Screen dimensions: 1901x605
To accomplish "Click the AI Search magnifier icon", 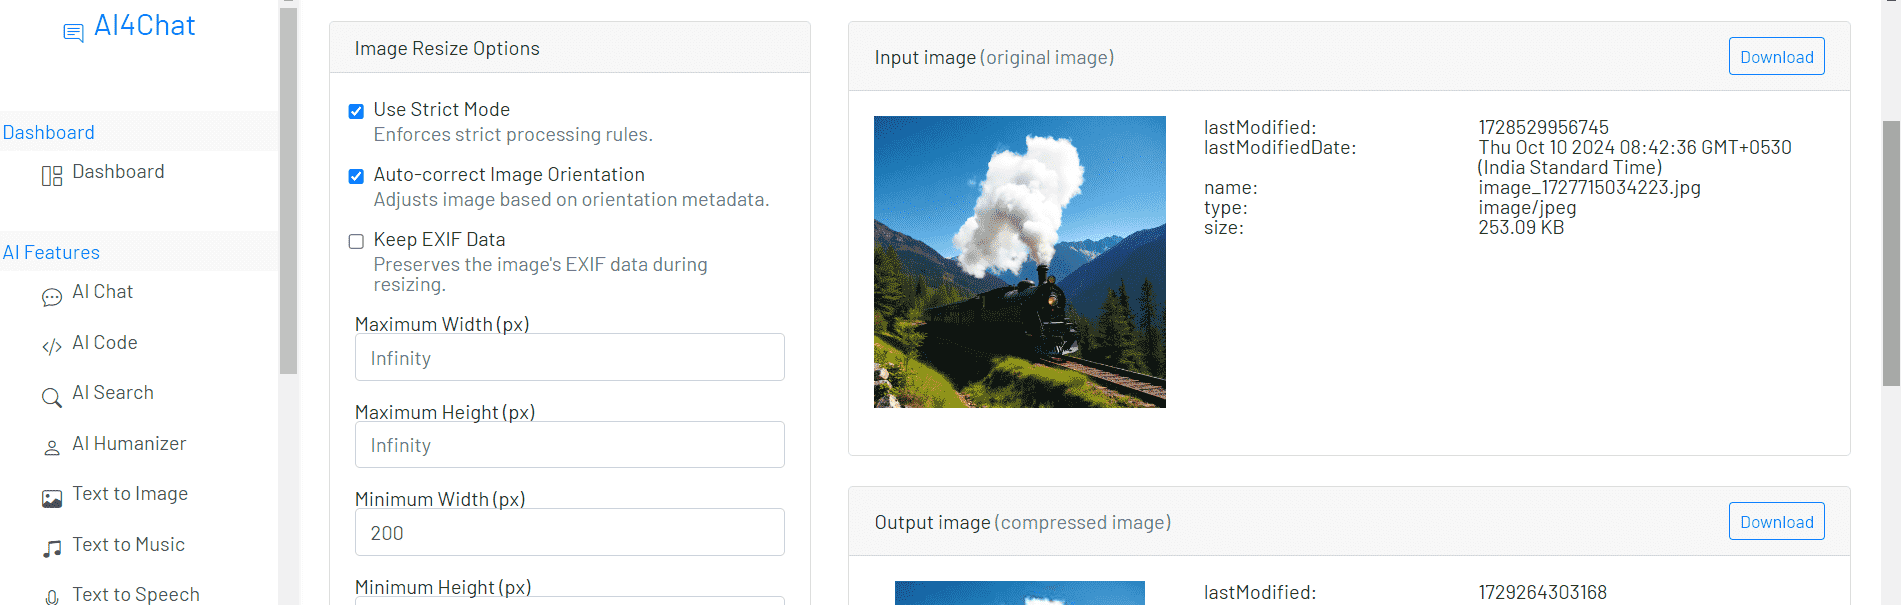I will (52, 398).
